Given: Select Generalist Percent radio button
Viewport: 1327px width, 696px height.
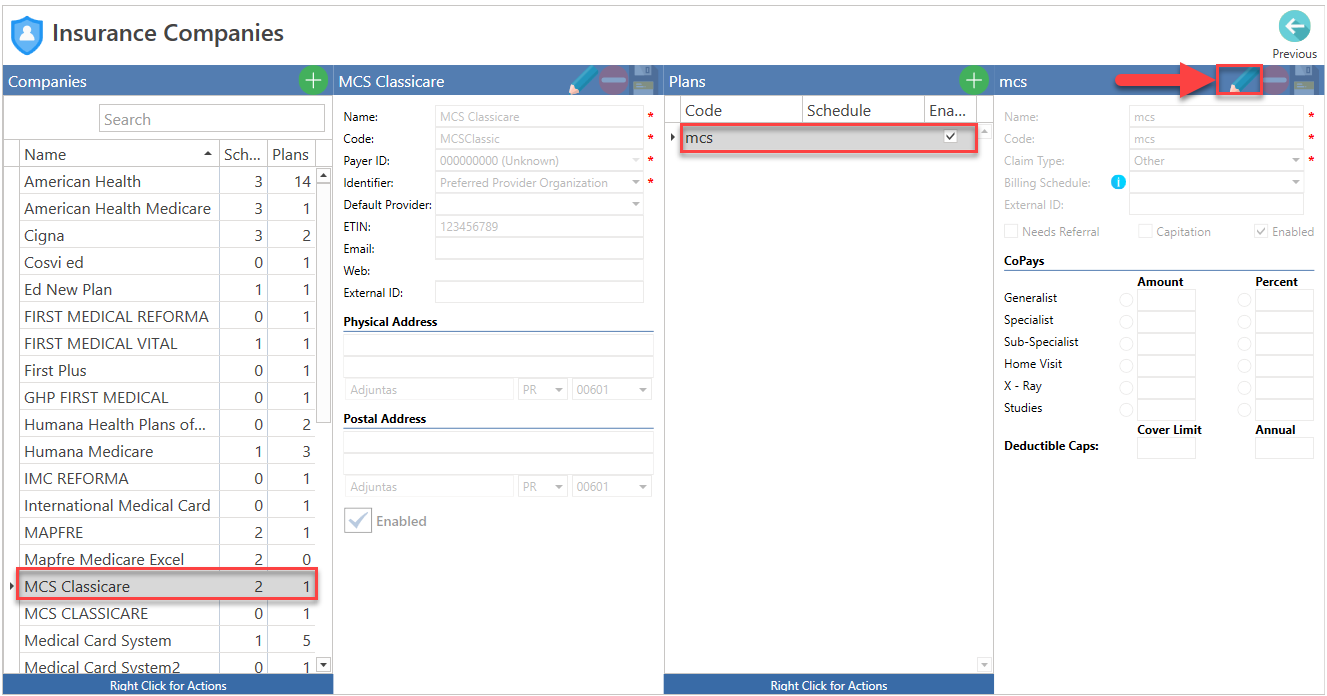Looking at the screenshot, I should 1244,299.
